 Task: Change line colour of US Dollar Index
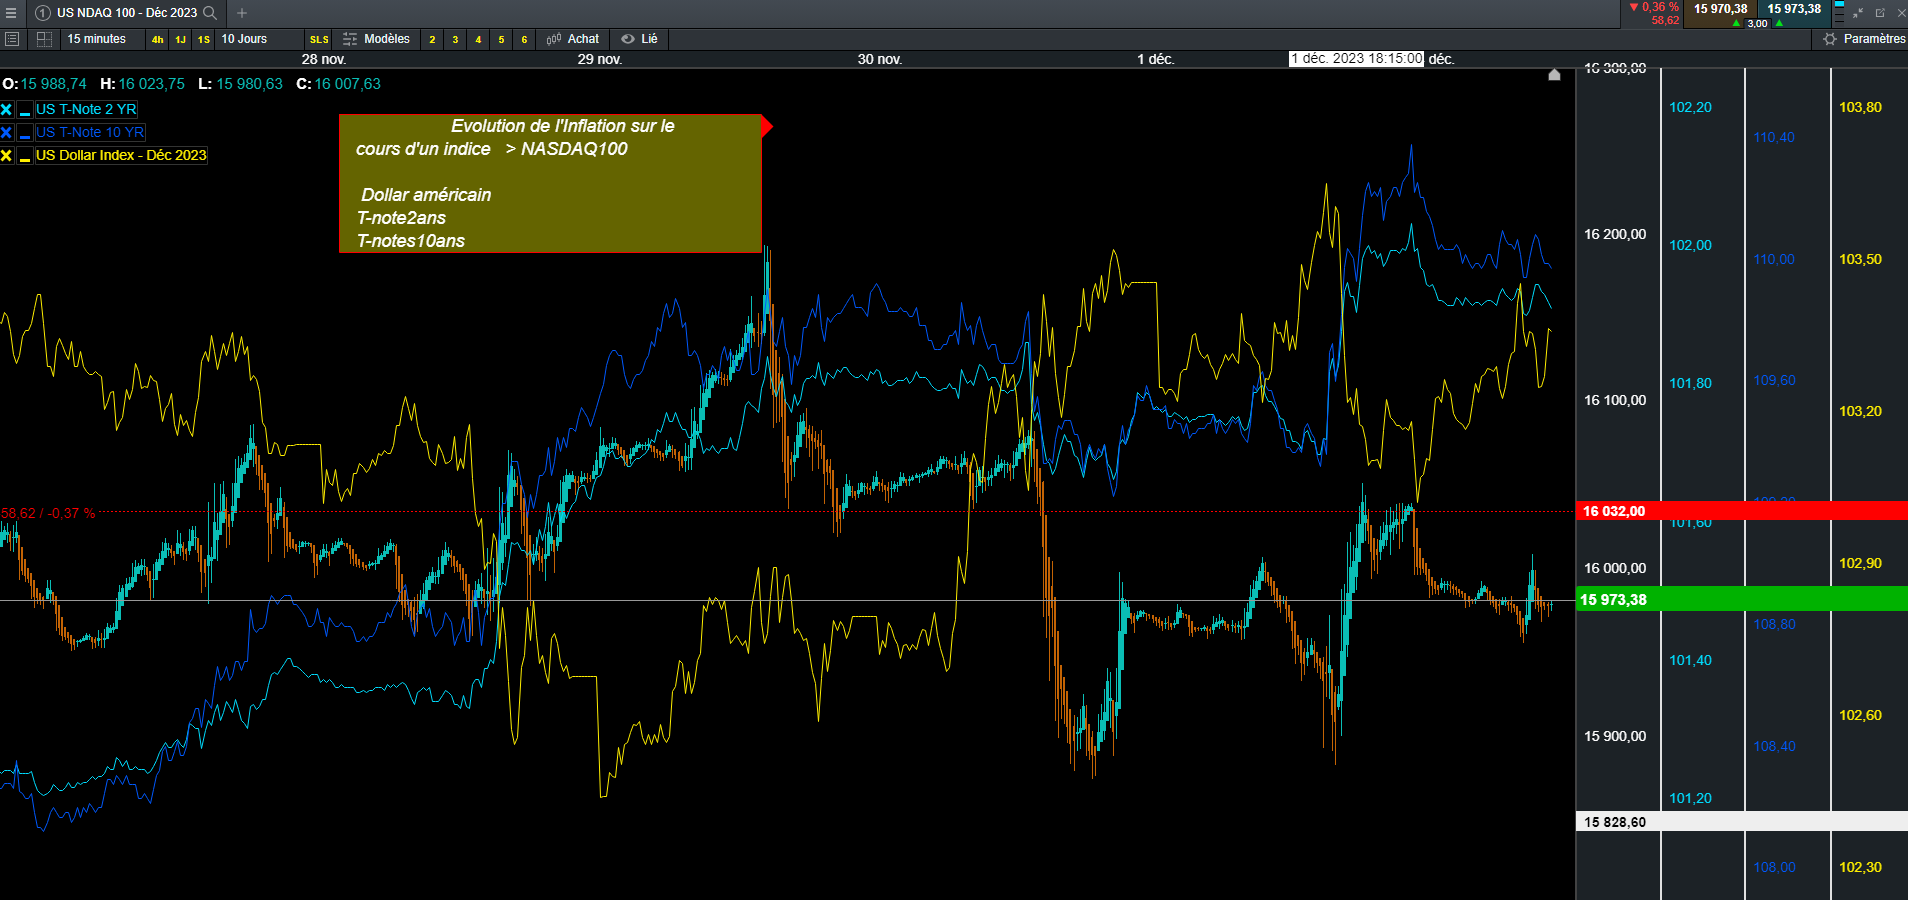(25, 156)
